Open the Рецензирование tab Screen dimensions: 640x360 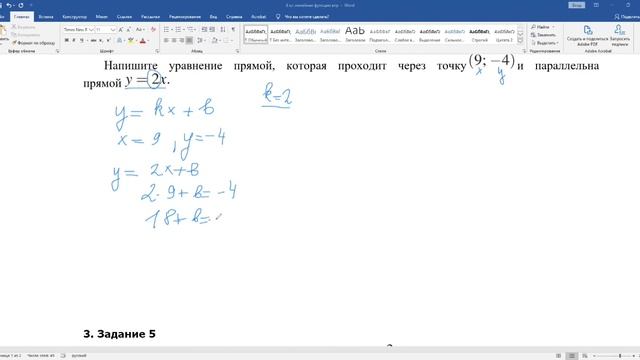tap(185, 17)
